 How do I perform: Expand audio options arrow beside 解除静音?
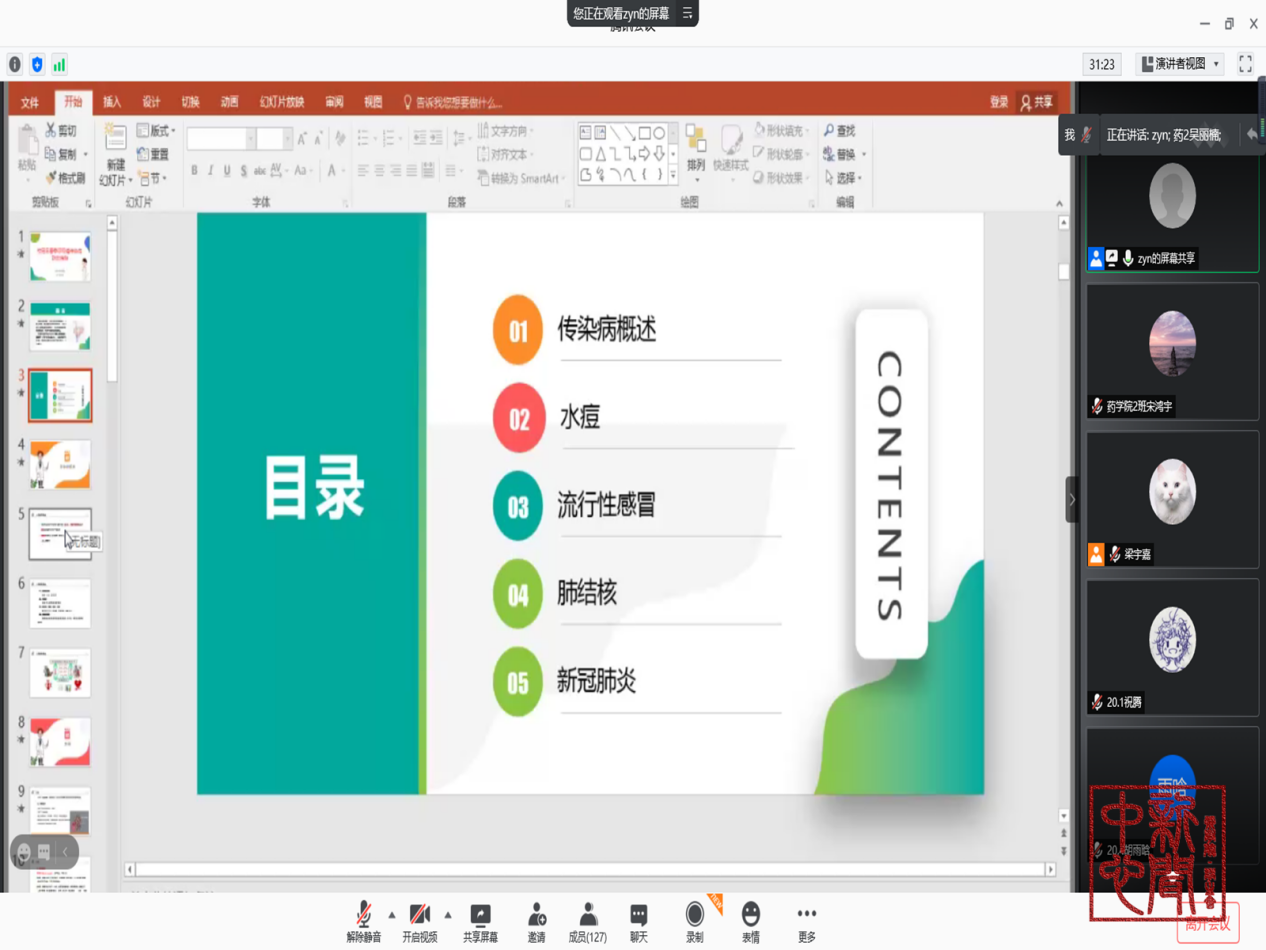click(392, 915)
